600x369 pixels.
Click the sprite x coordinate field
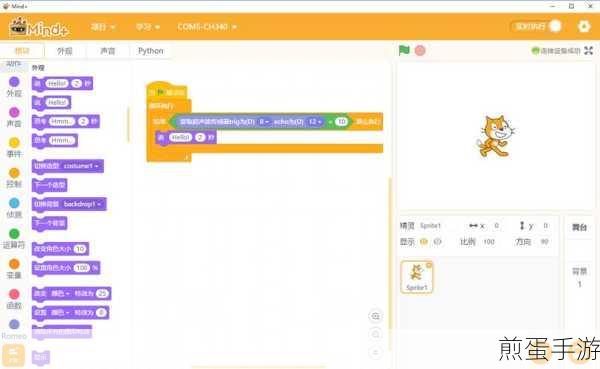[x=496, y=226]
